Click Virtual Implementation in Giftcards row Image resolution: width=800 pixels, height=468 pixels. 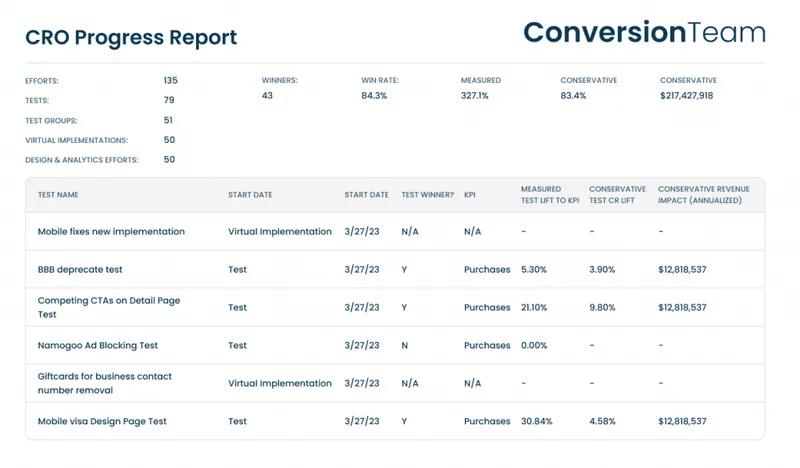pyautogui.click(x=280, y=383)
